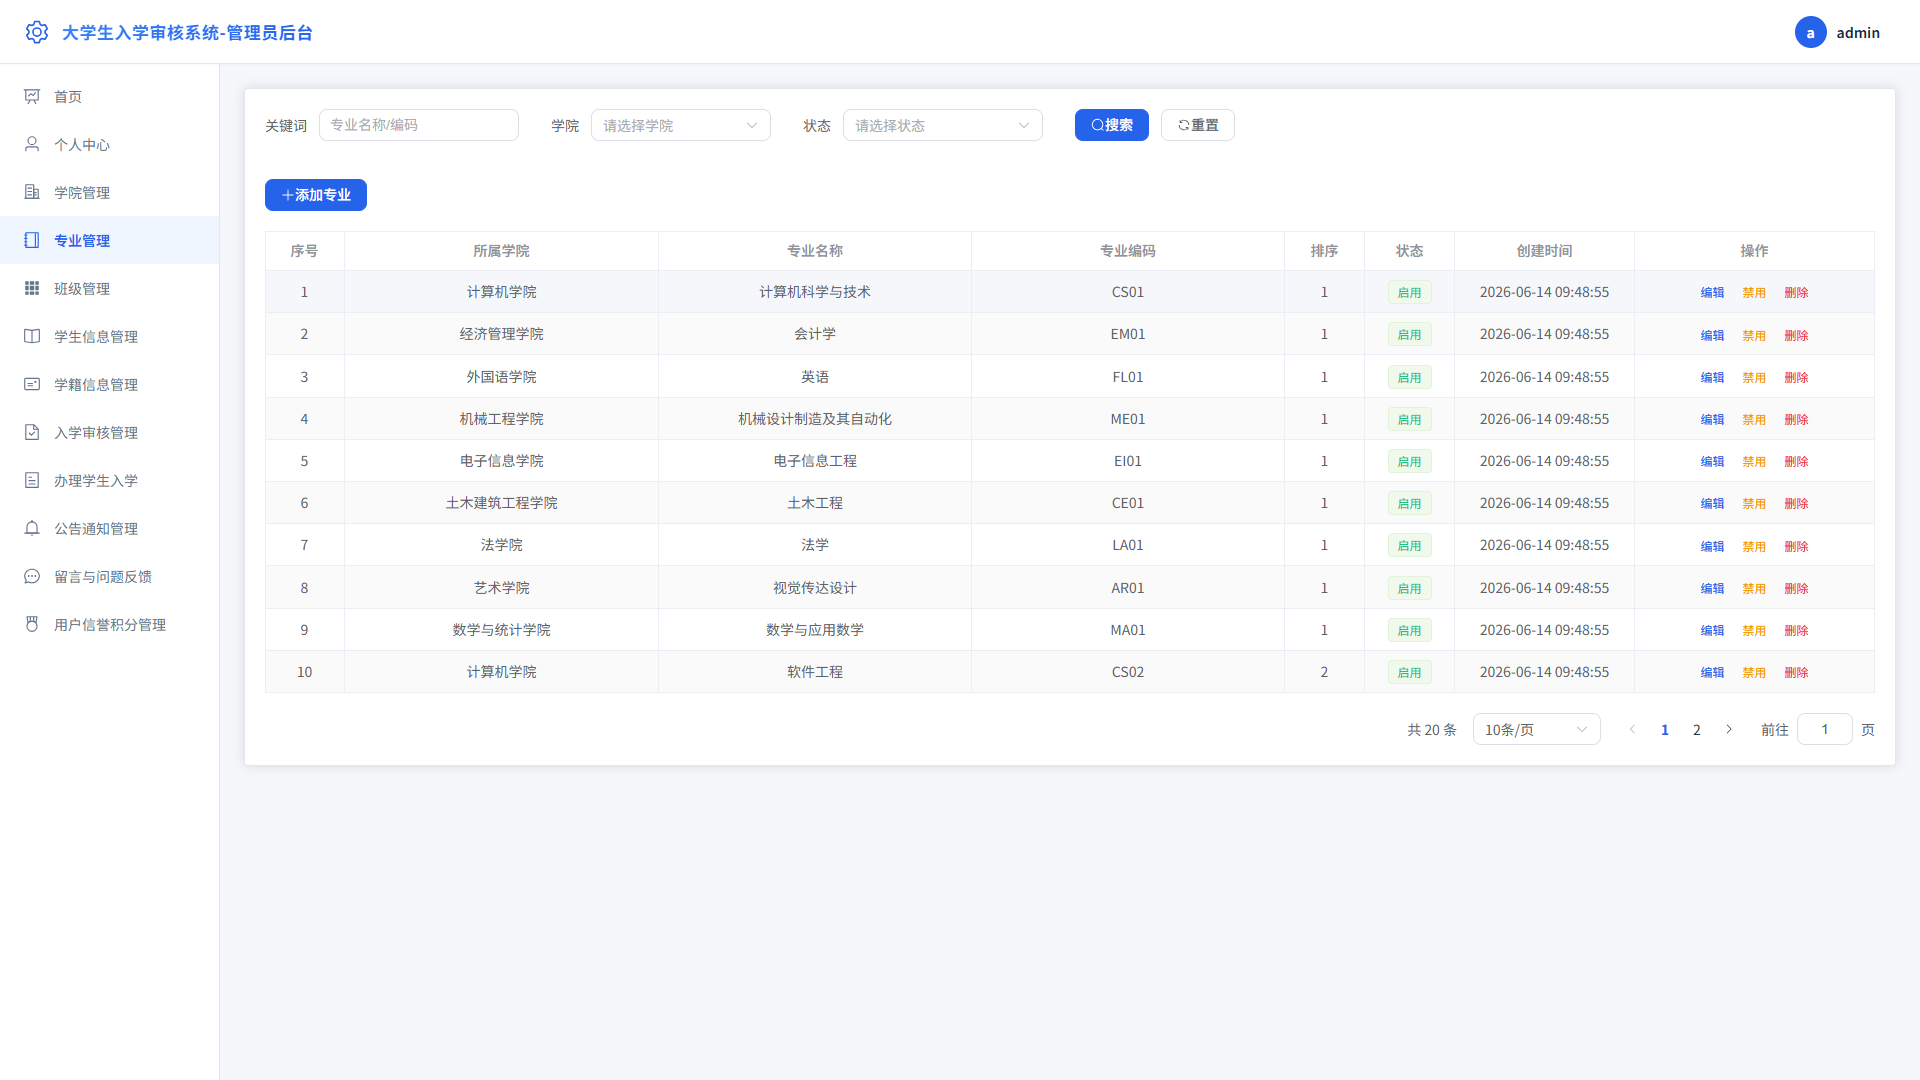Click the 班级管理 grid icon

coord(32,288)
